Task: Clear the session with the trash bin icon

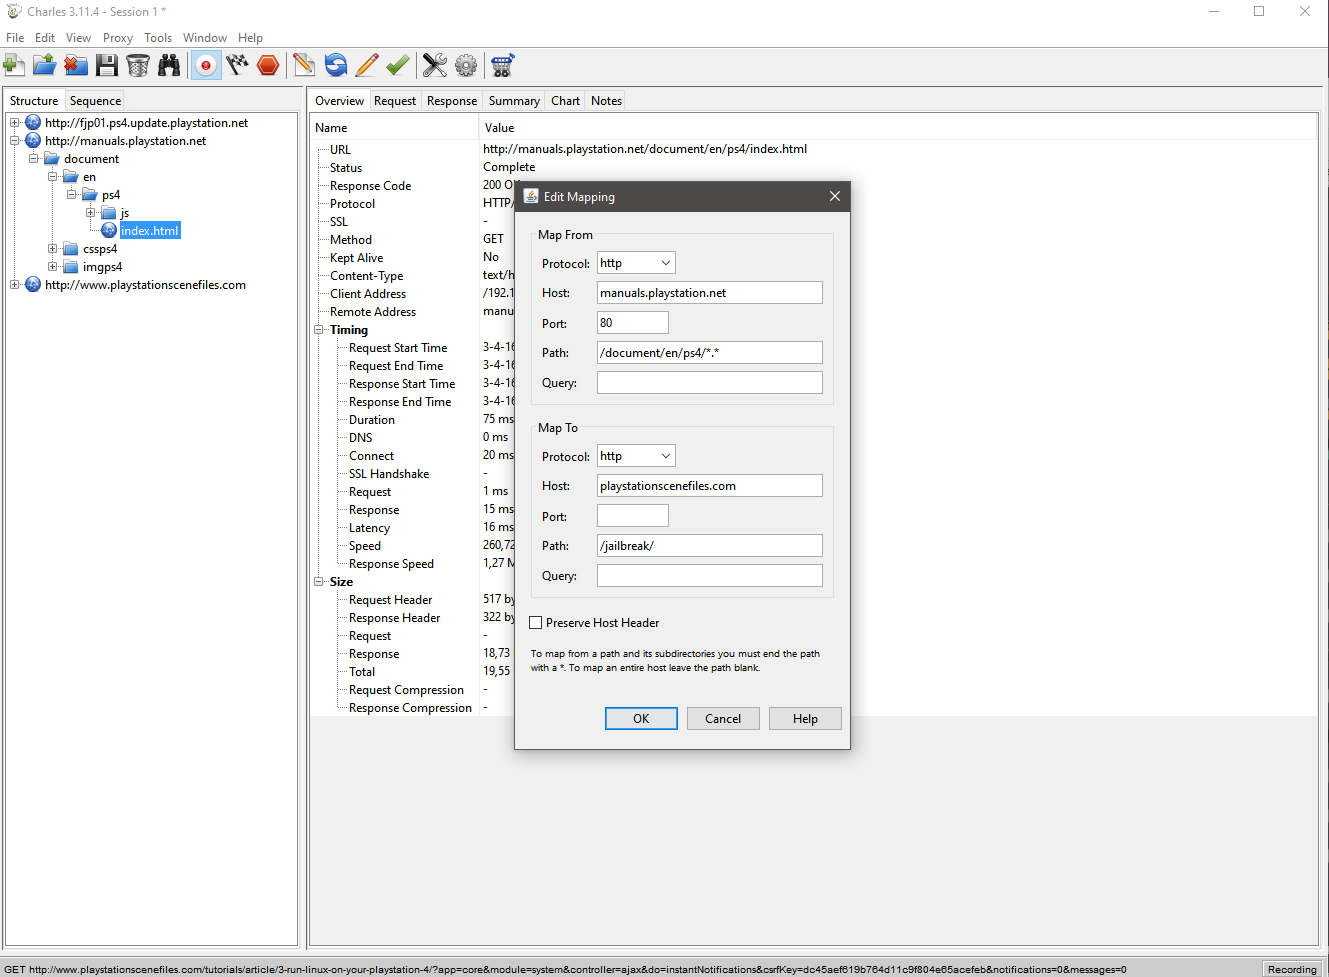Action: [138, 66]
